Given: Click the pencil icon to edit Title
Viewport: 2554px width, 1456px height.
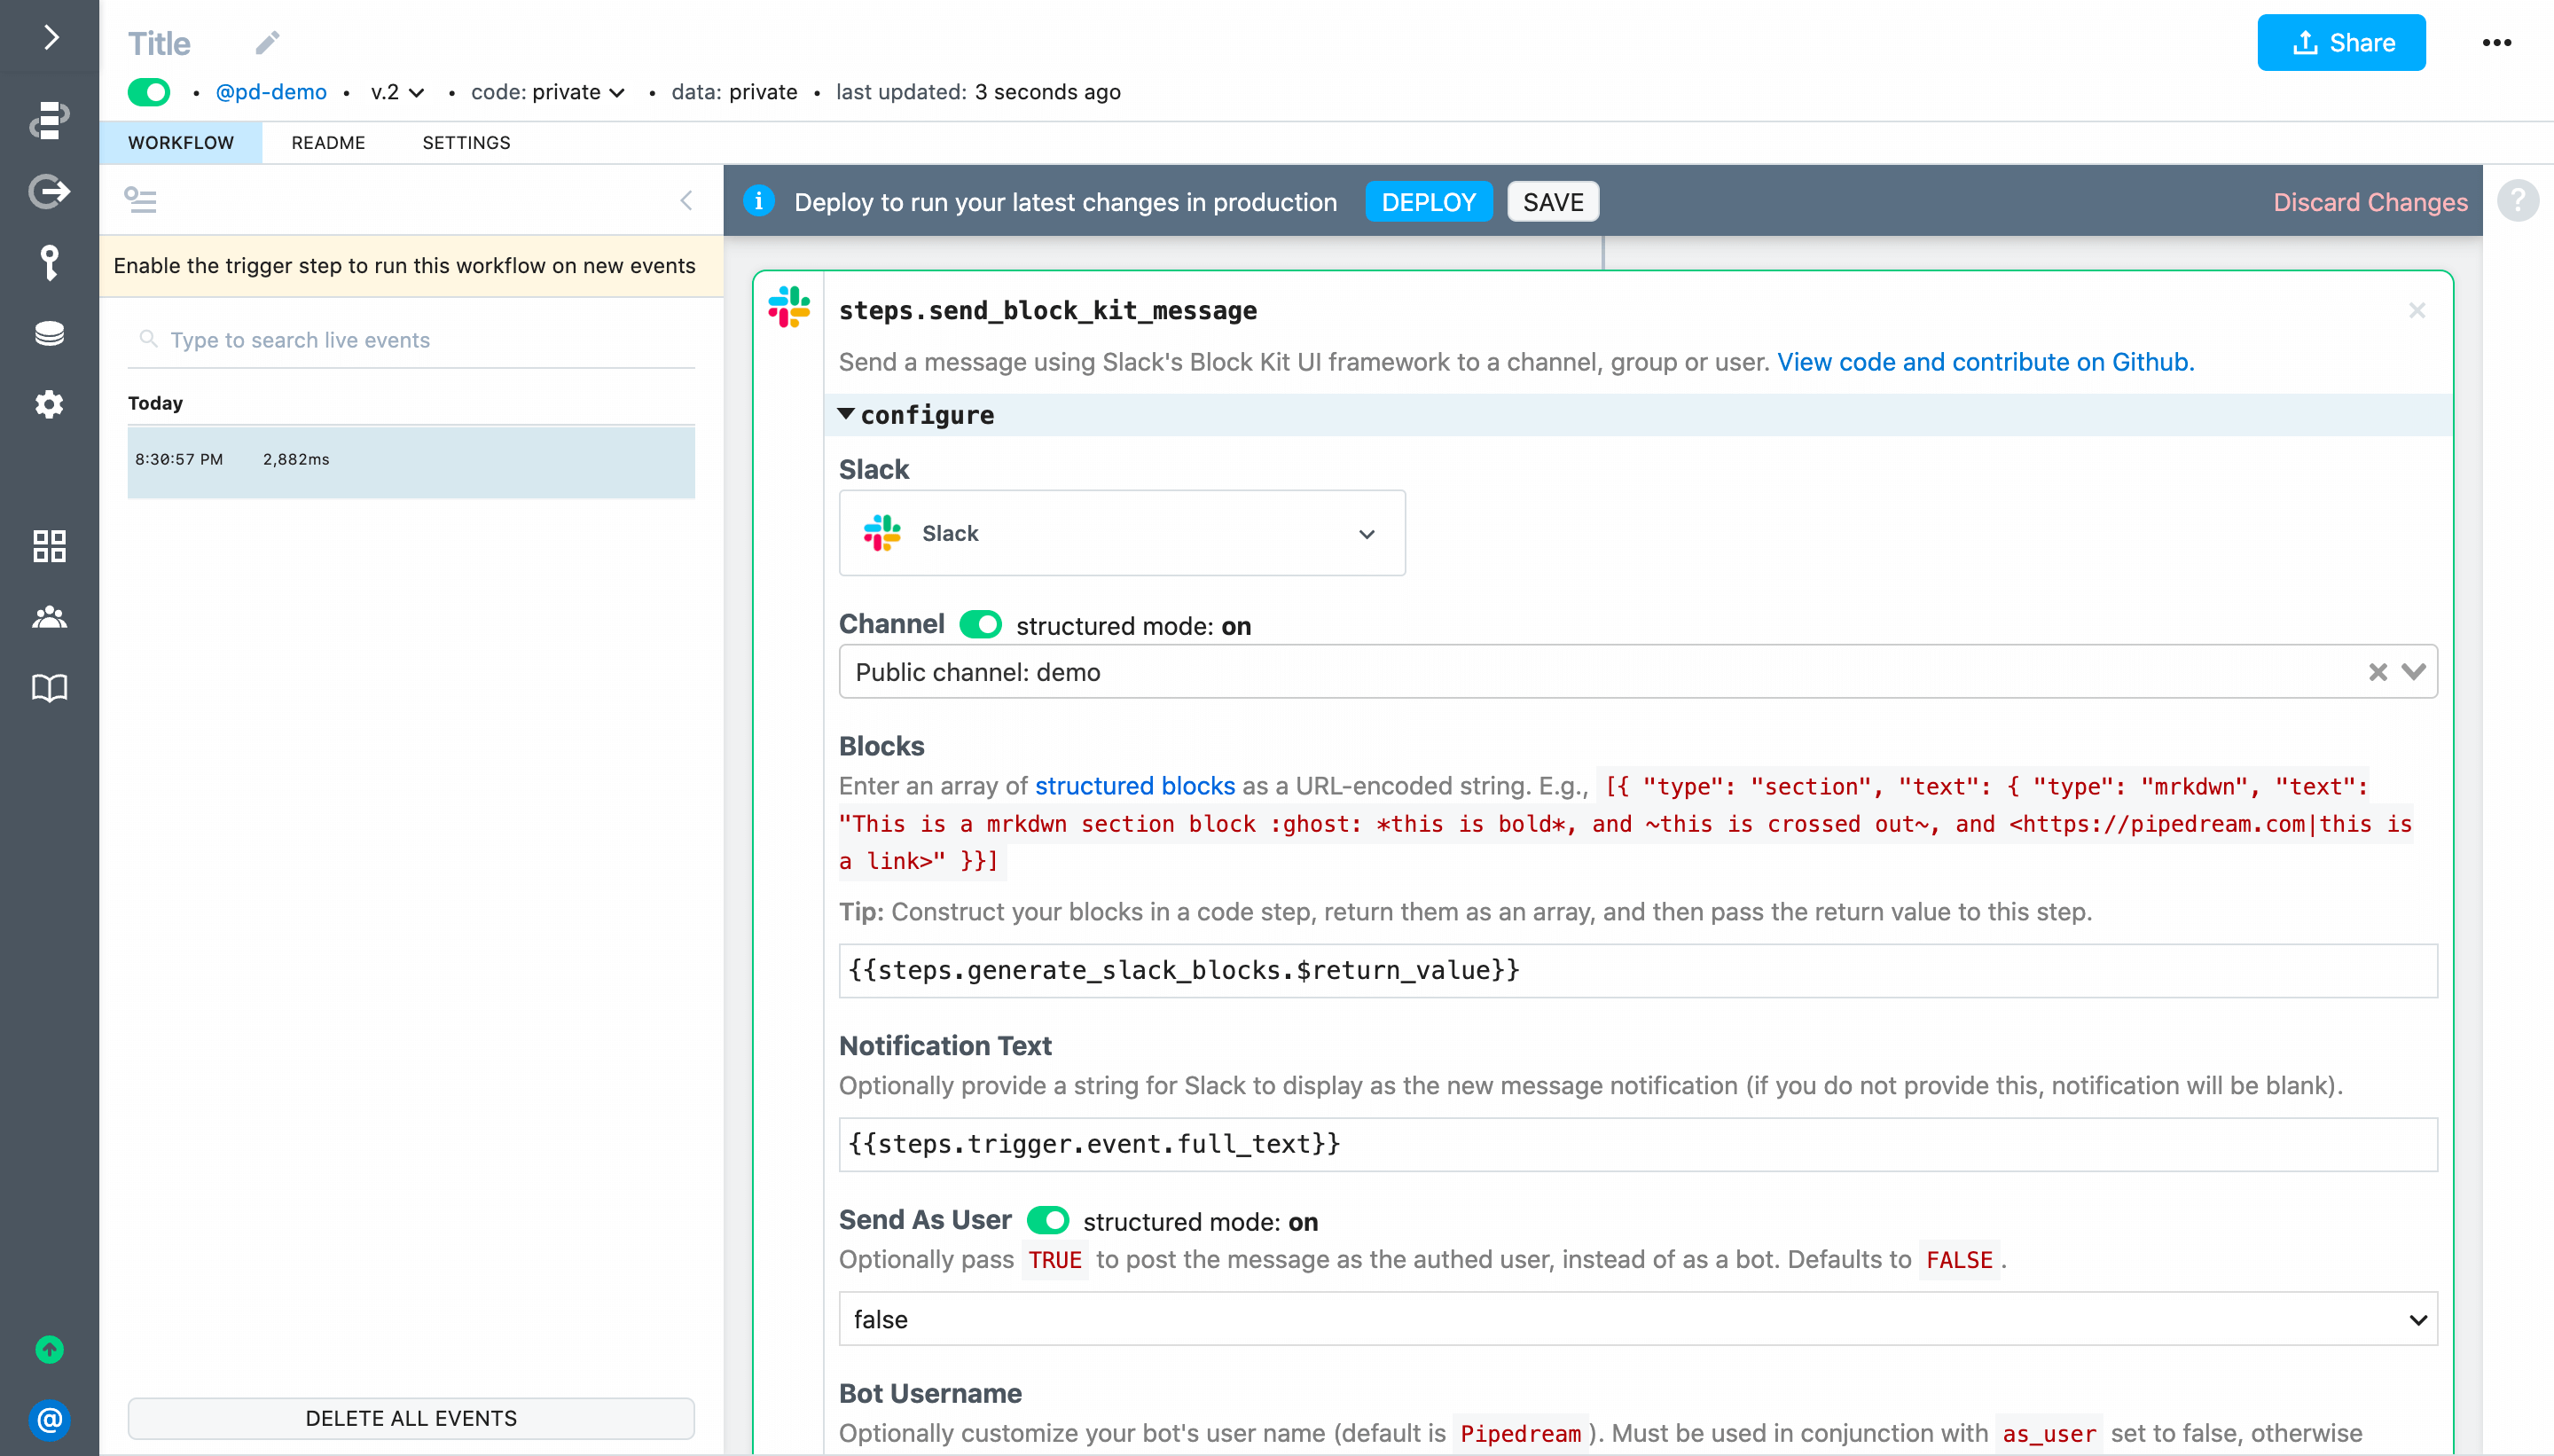Looking at the screenshot, I should (x=267, y=43).
